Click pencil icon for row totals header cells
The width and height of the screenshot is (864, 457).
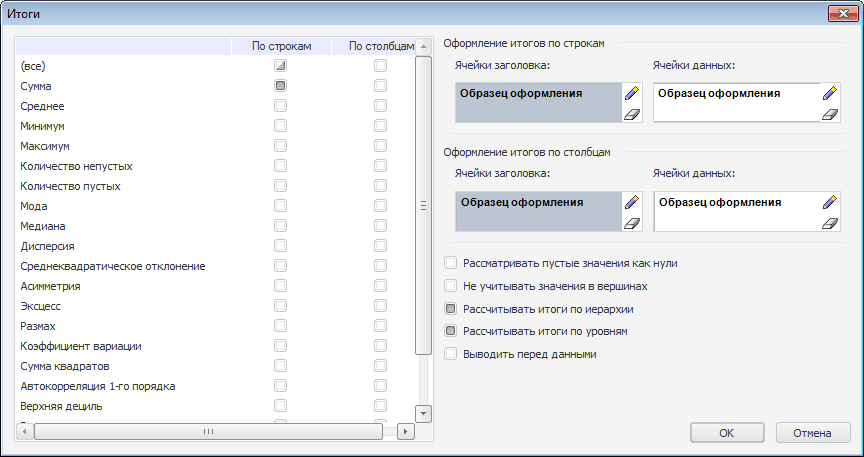pyautogui.click(x=631, y=93)
